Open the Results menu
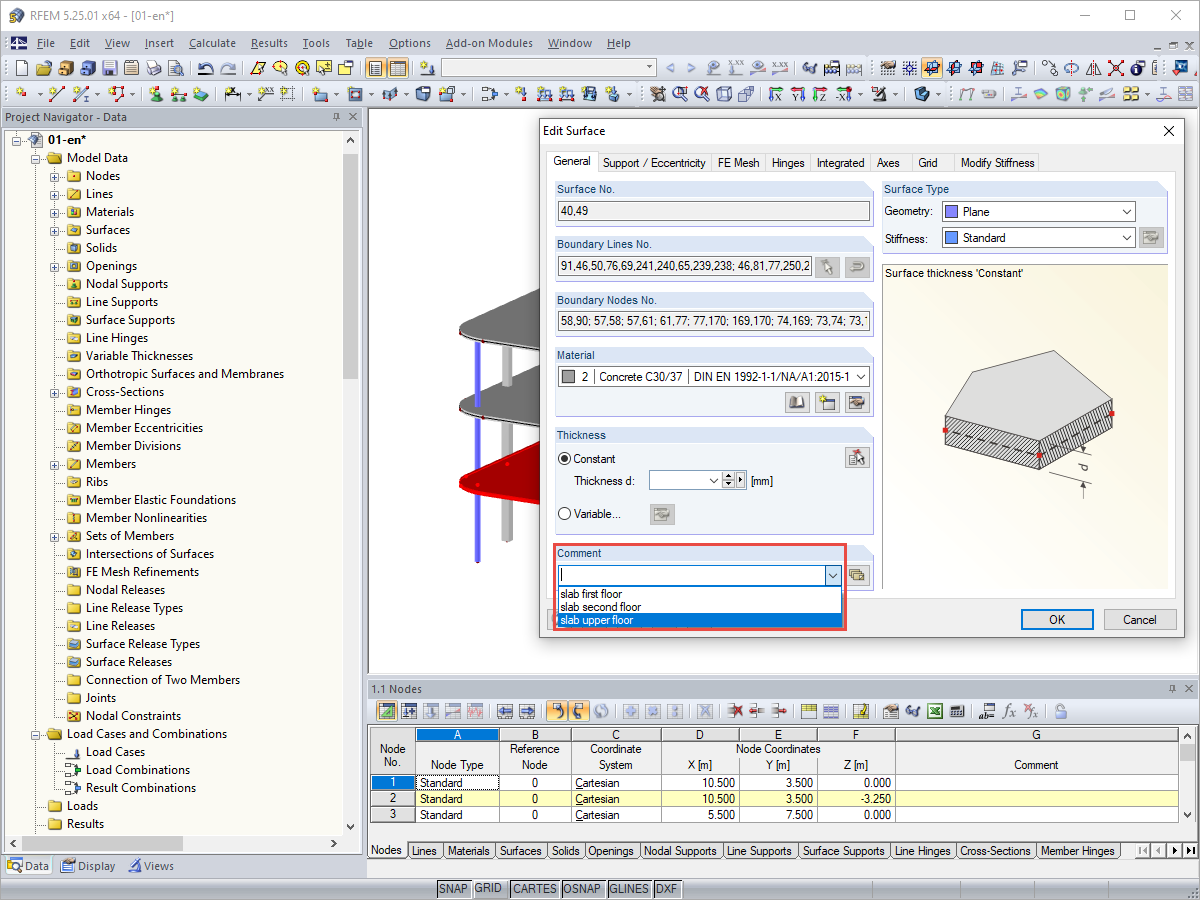The height and width of the screenshot is (900, 1200). coord(269,43)
